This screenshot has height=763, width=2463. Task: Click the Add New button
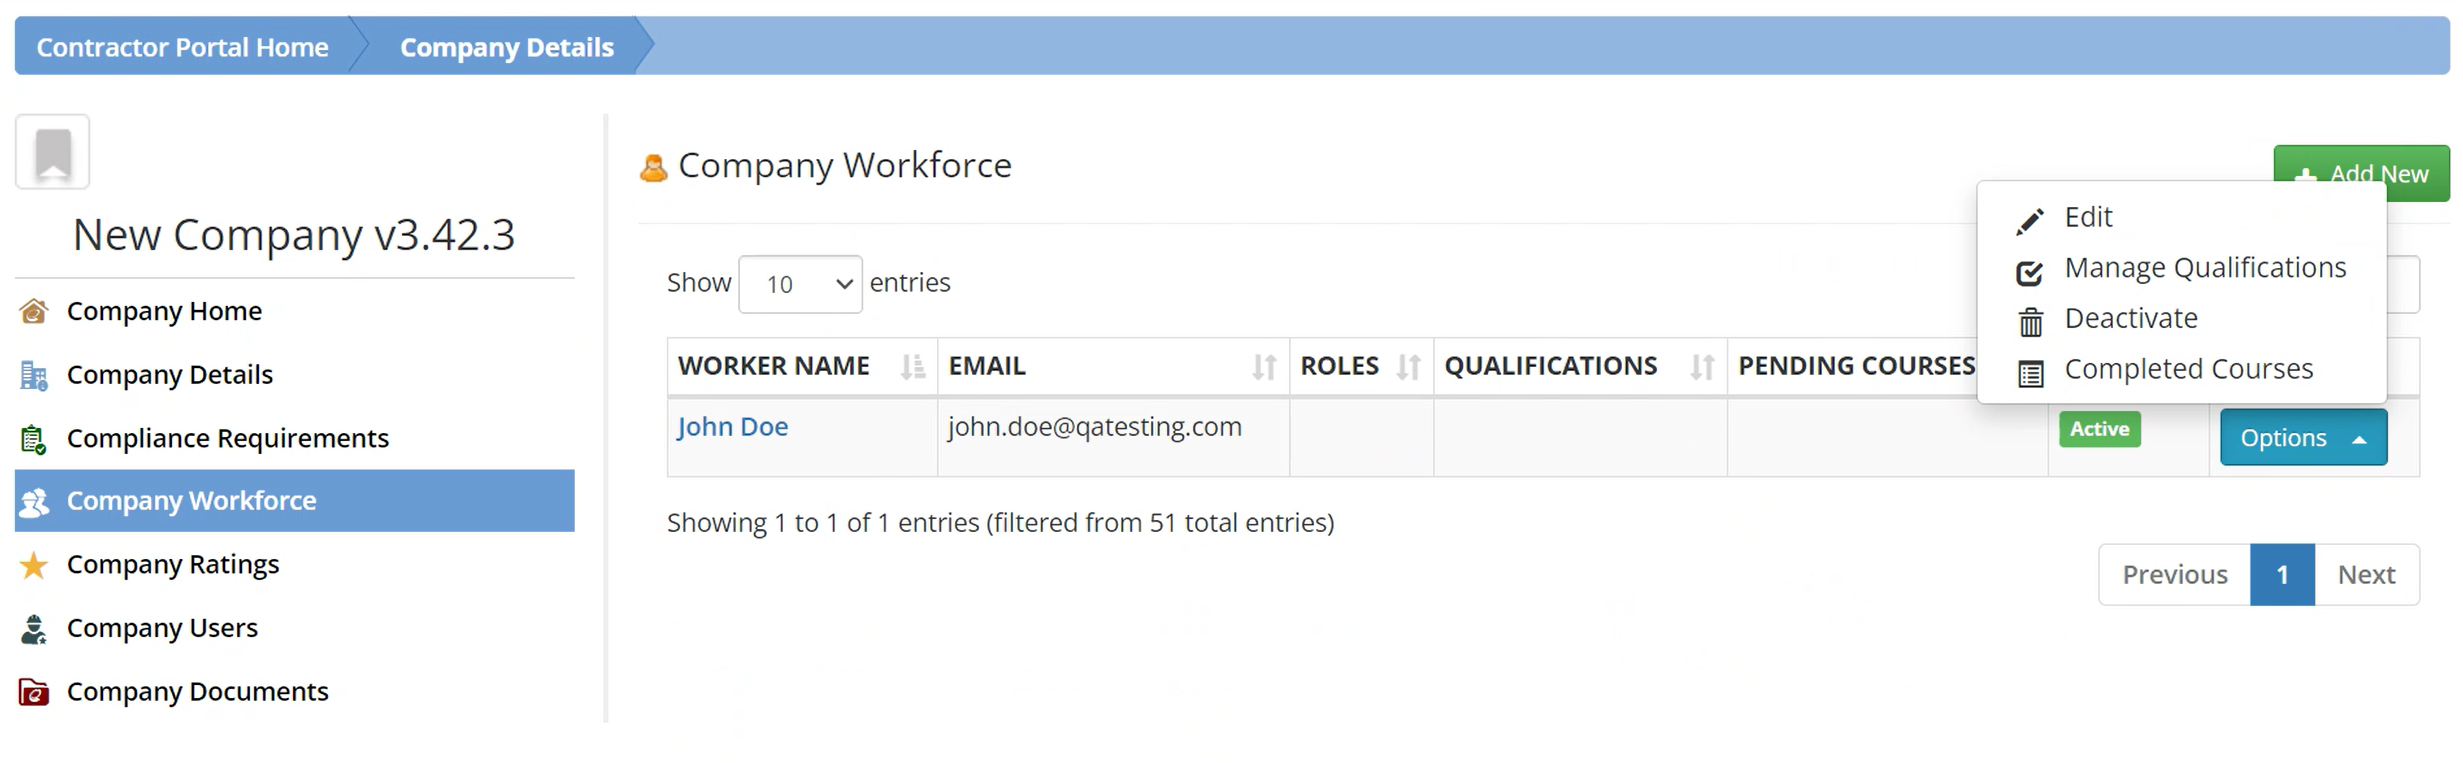(2361, 174)
